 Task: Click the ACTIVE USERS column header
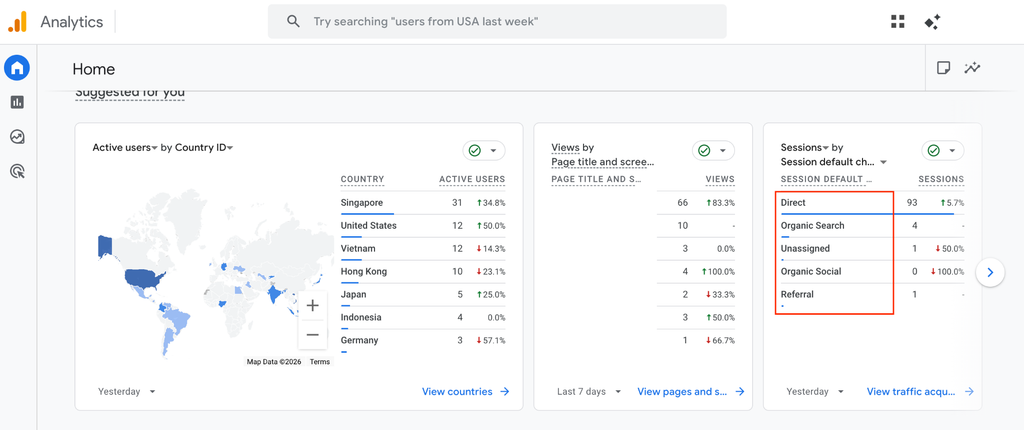[x=472, y=180]
